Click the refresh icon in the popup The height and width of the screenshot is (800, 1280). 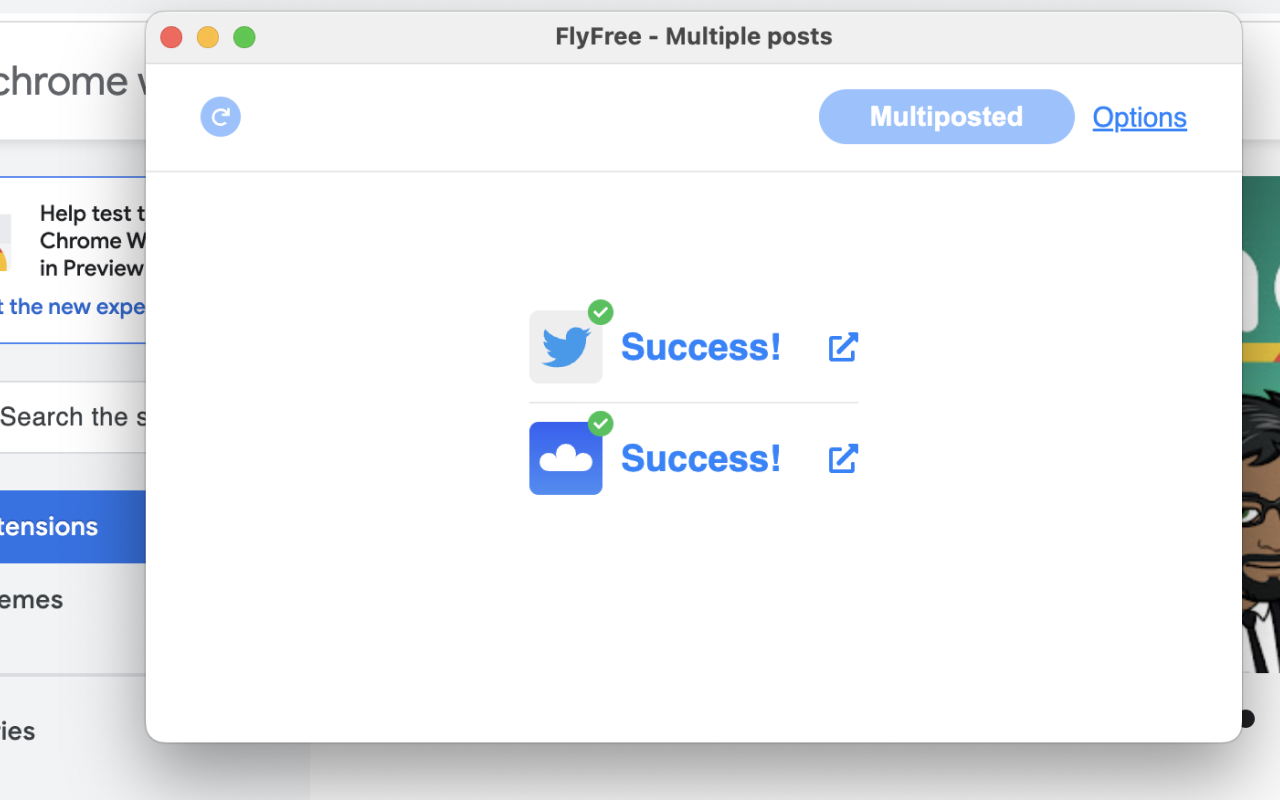(x=220, y=117)
